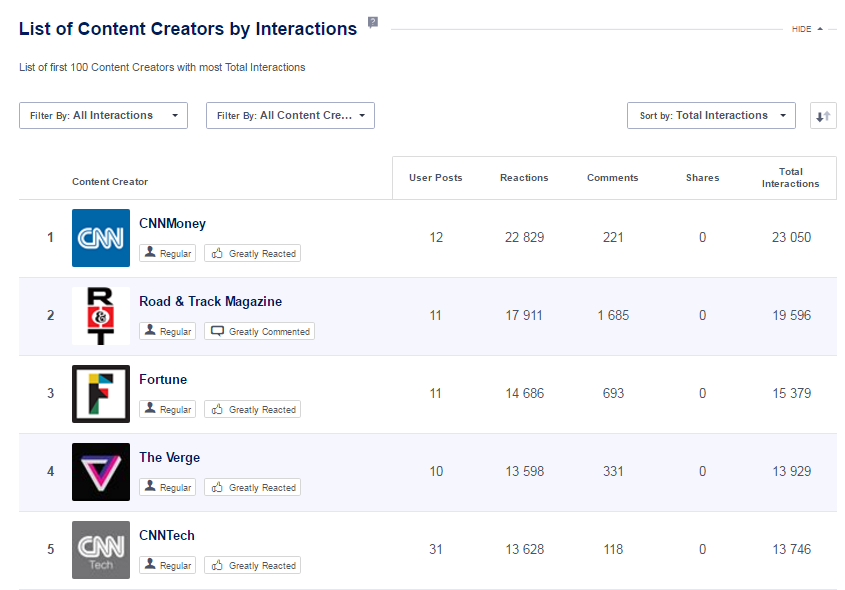
Task: Click the CNN logo thumbnail
Action: [100, 238]
